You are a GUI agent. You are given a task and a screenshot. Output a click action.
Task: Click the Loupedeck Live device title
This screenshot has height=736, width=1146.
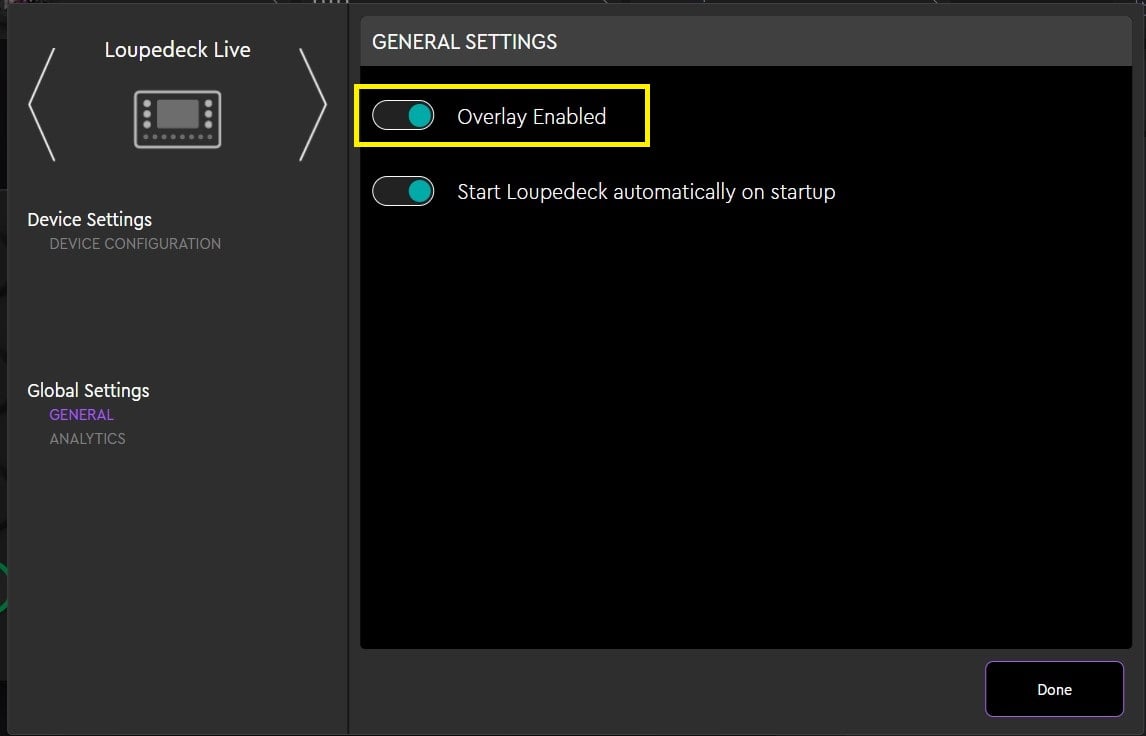click(177, 50)
